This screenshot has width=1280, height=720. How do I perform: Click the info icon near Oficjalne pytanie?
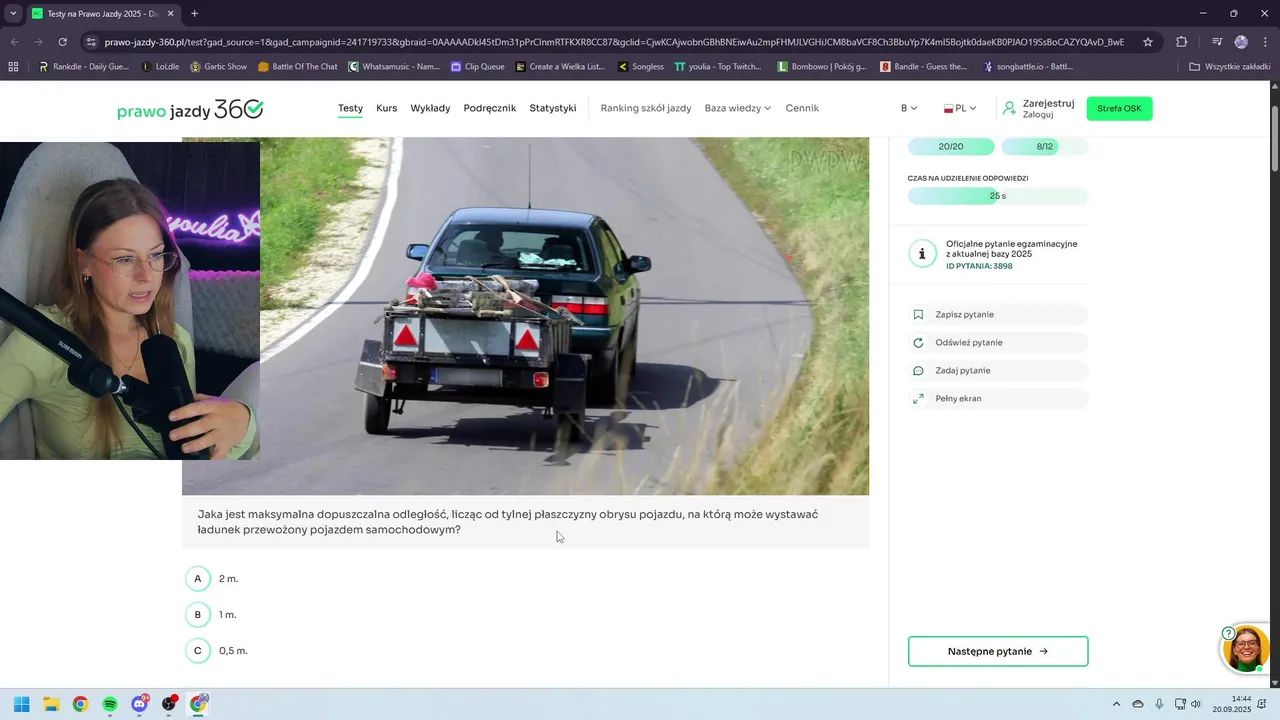click(x=922, y=254)
